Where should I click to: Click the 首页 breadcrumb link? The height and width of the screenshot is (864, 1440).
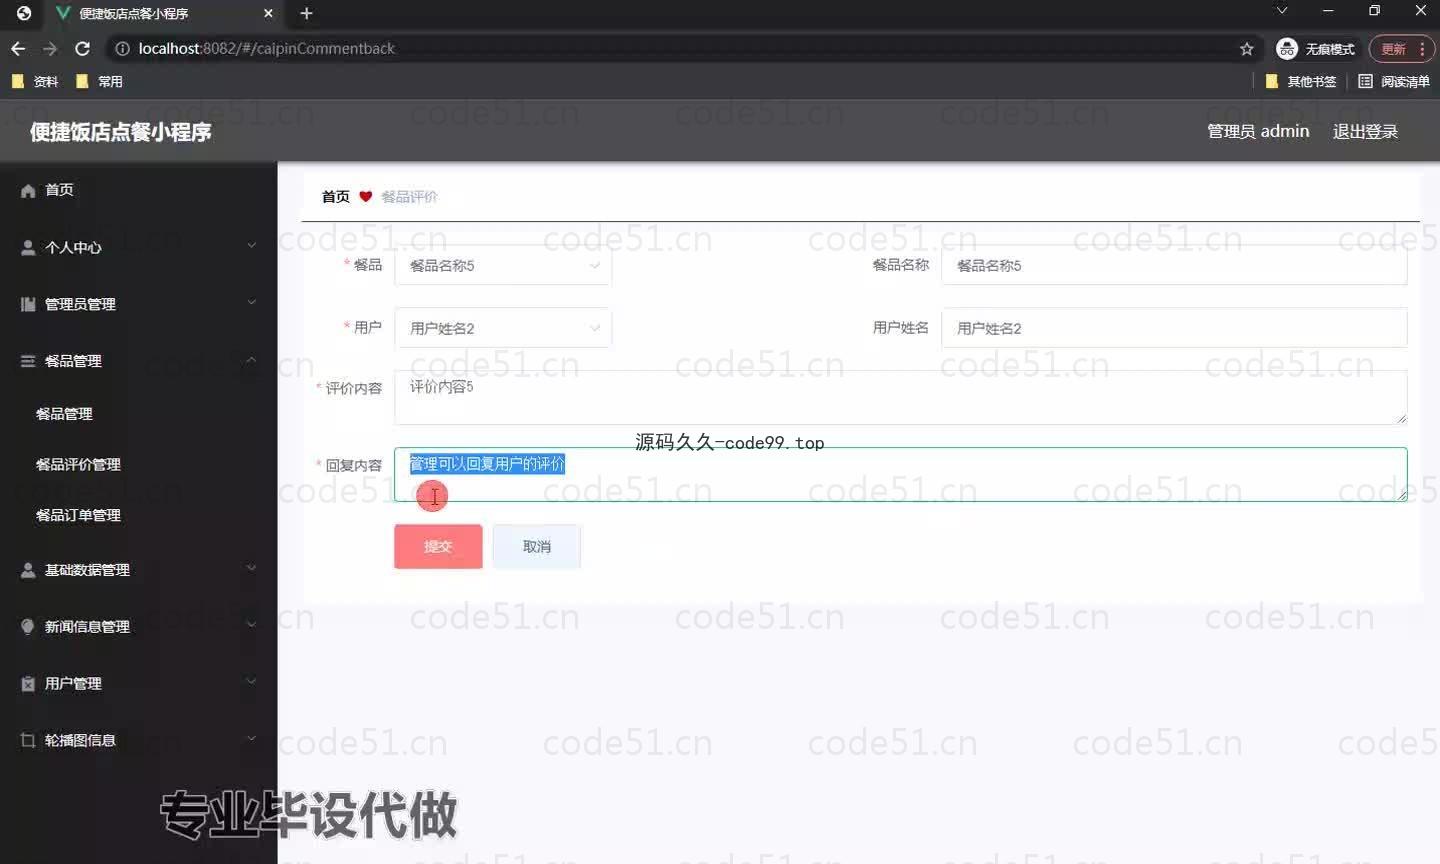click(336, 196)
